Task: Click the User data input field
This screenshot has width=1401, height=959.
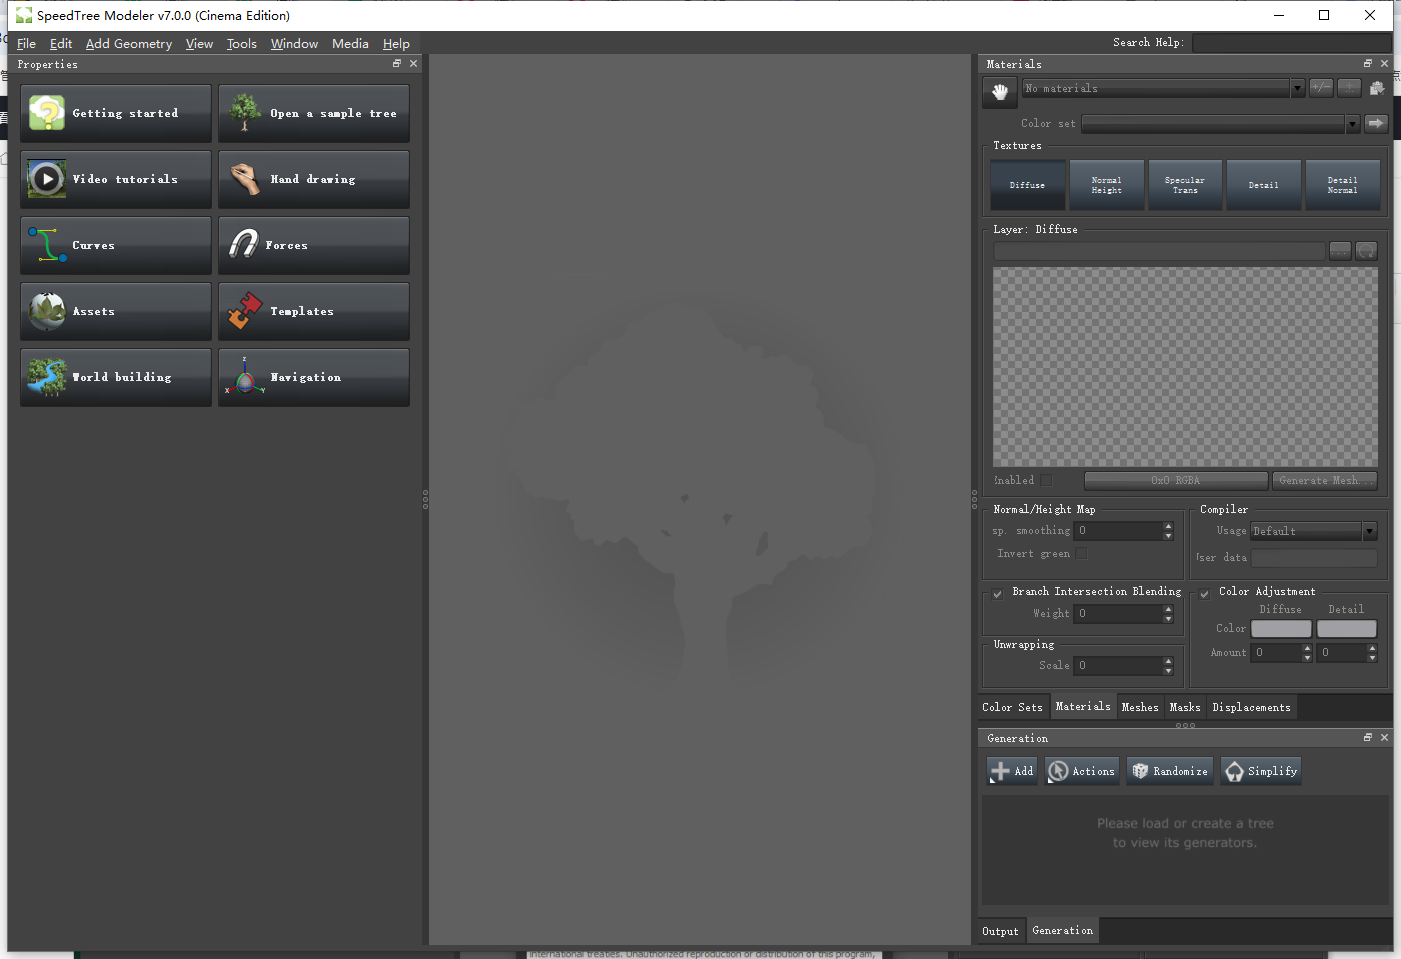Action: click(1314, 558)
